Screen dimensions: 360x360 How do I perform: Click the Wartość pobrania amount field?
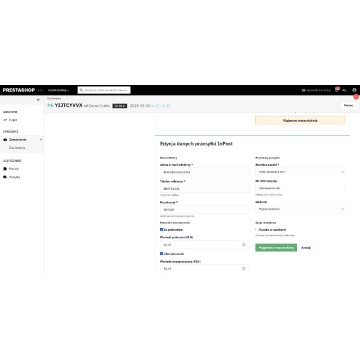pyautogui.click(x=204, y=244)
